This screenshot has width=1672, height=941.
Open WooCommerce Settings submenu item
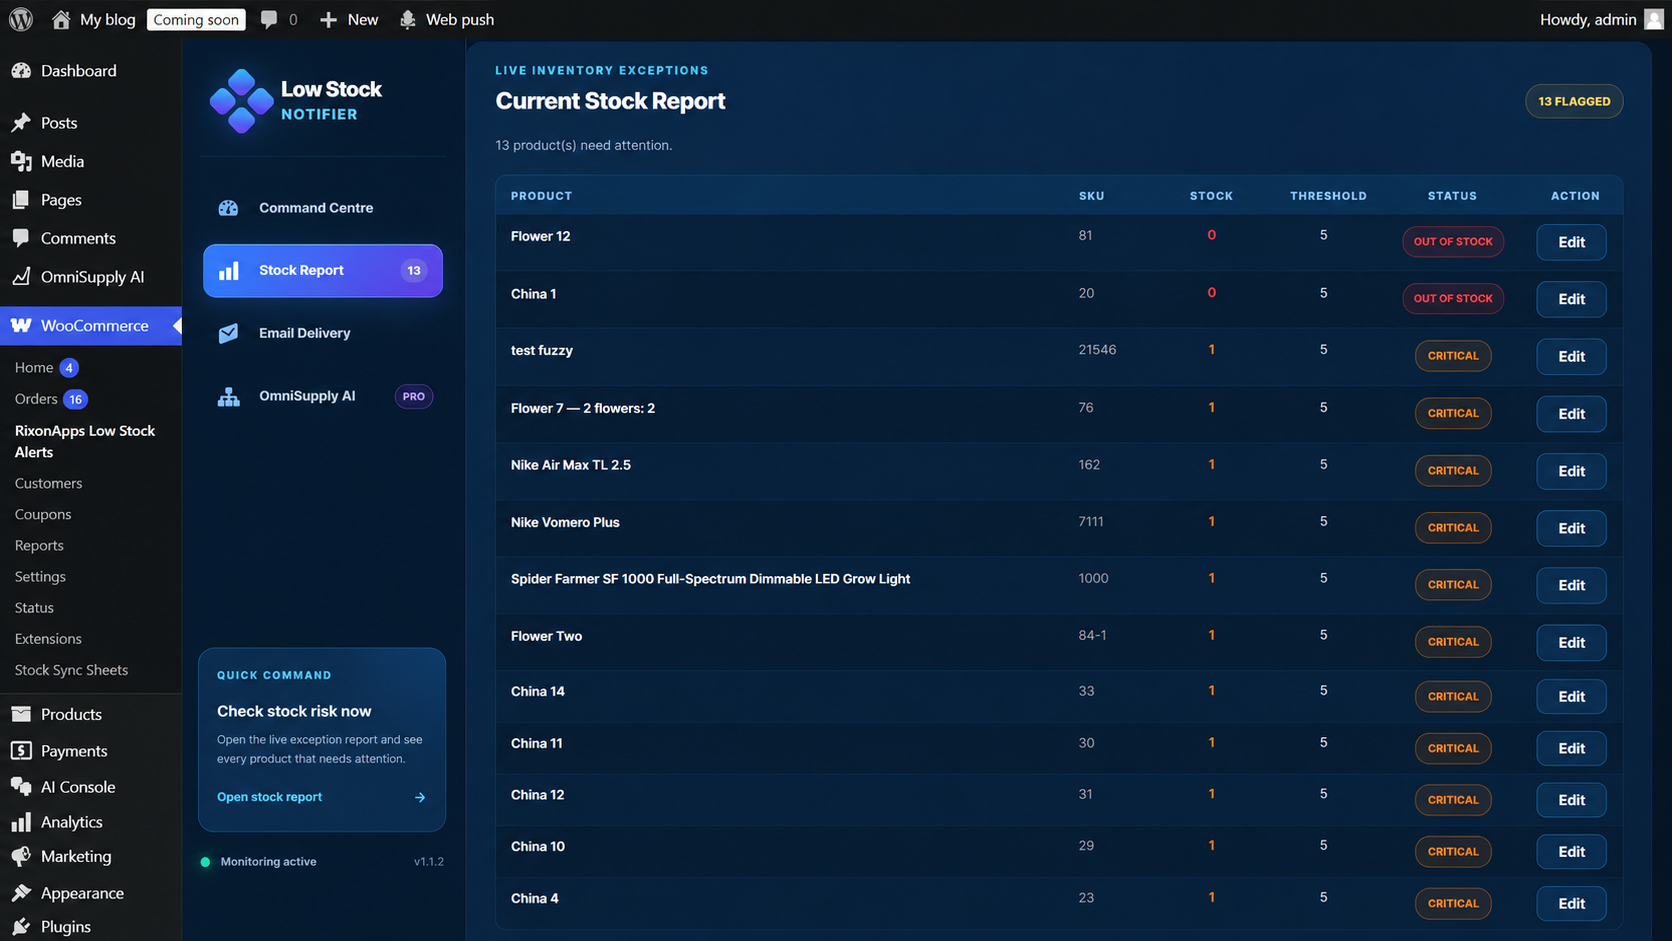tap(40, 576)
